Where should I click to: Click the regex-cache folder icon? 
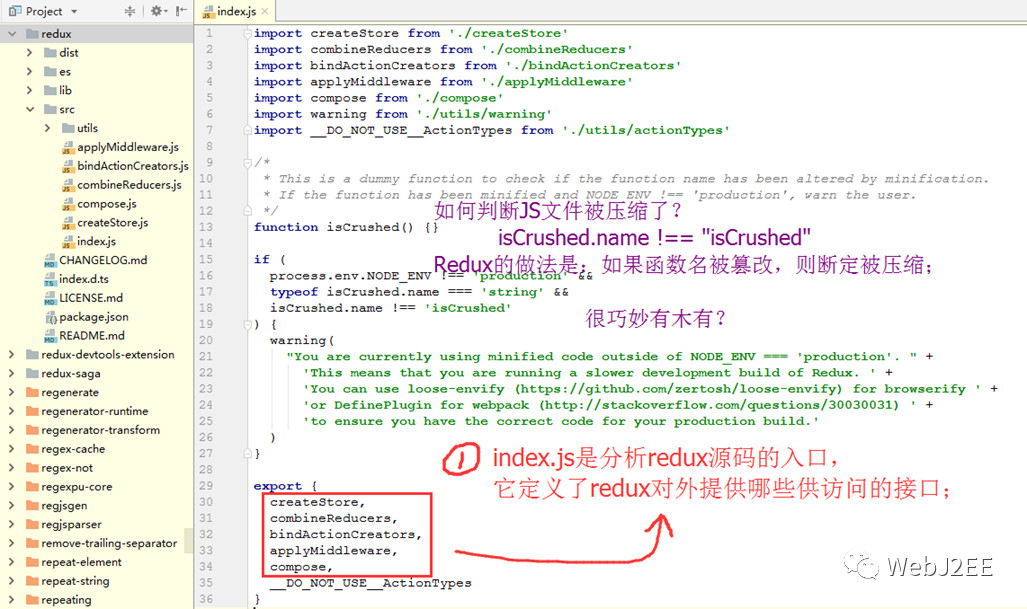click(32, 449)
